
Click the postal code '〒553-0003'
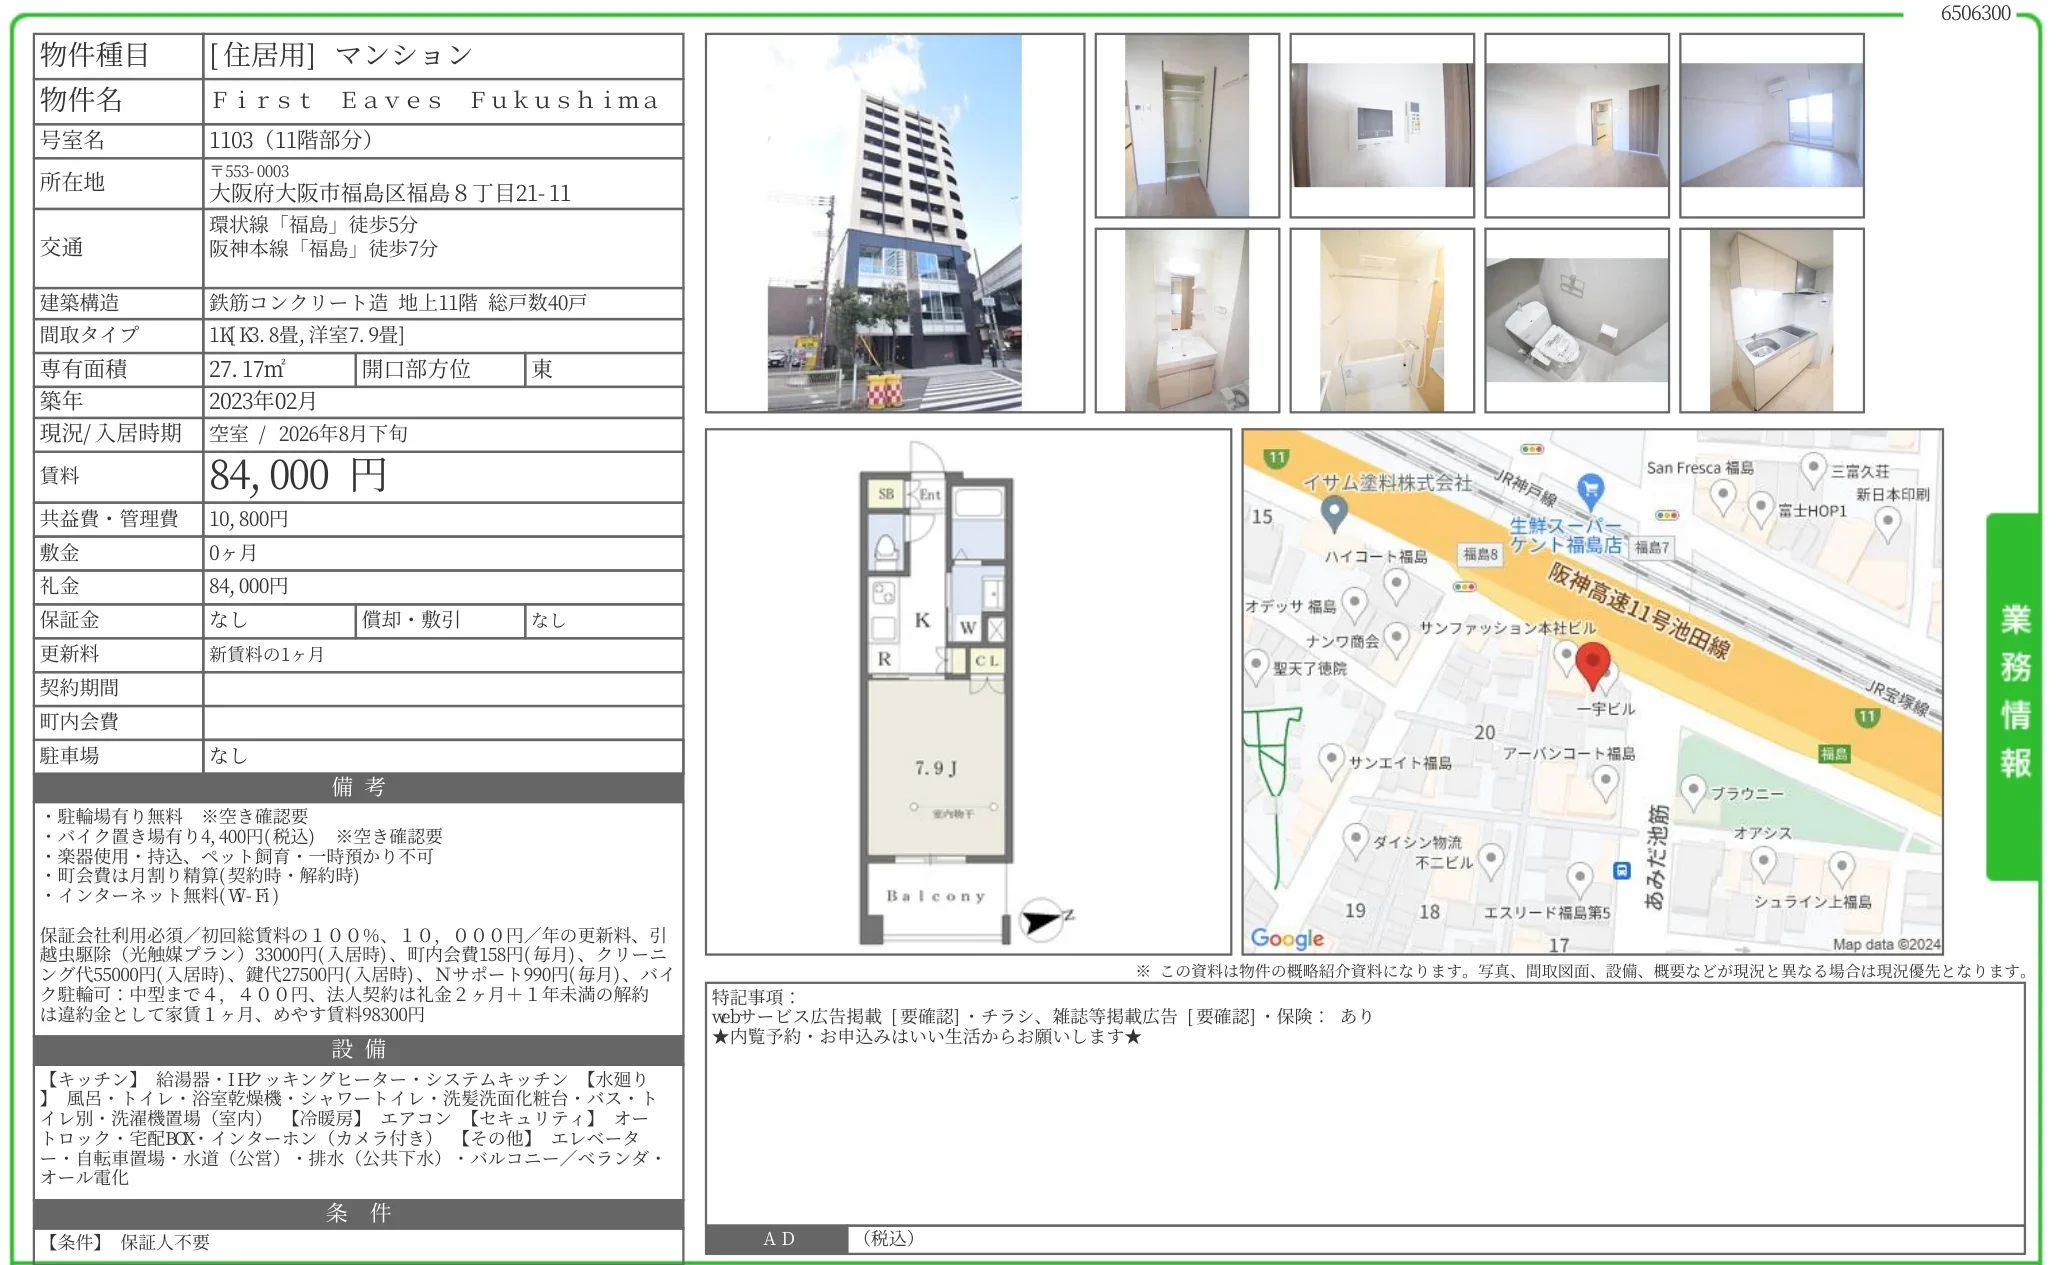(249, 171)
